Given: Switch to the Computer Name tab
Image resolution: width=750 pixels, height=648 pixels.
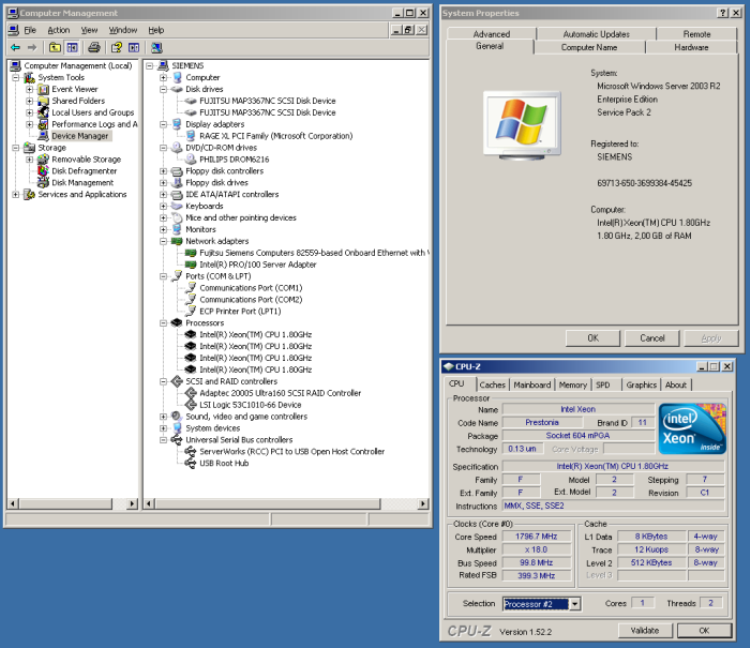Looking at the screenshot, I should click(x=589, y=47).
